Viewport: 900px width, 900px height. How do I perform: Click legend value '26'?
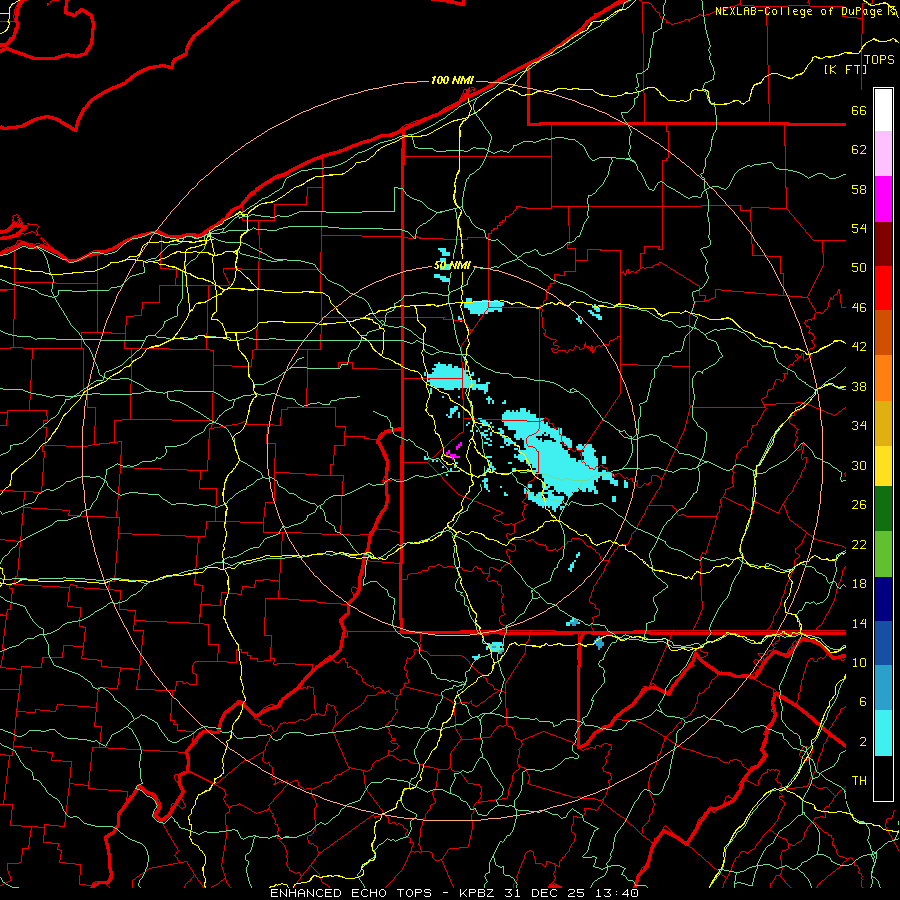click(x=859, y=505)
